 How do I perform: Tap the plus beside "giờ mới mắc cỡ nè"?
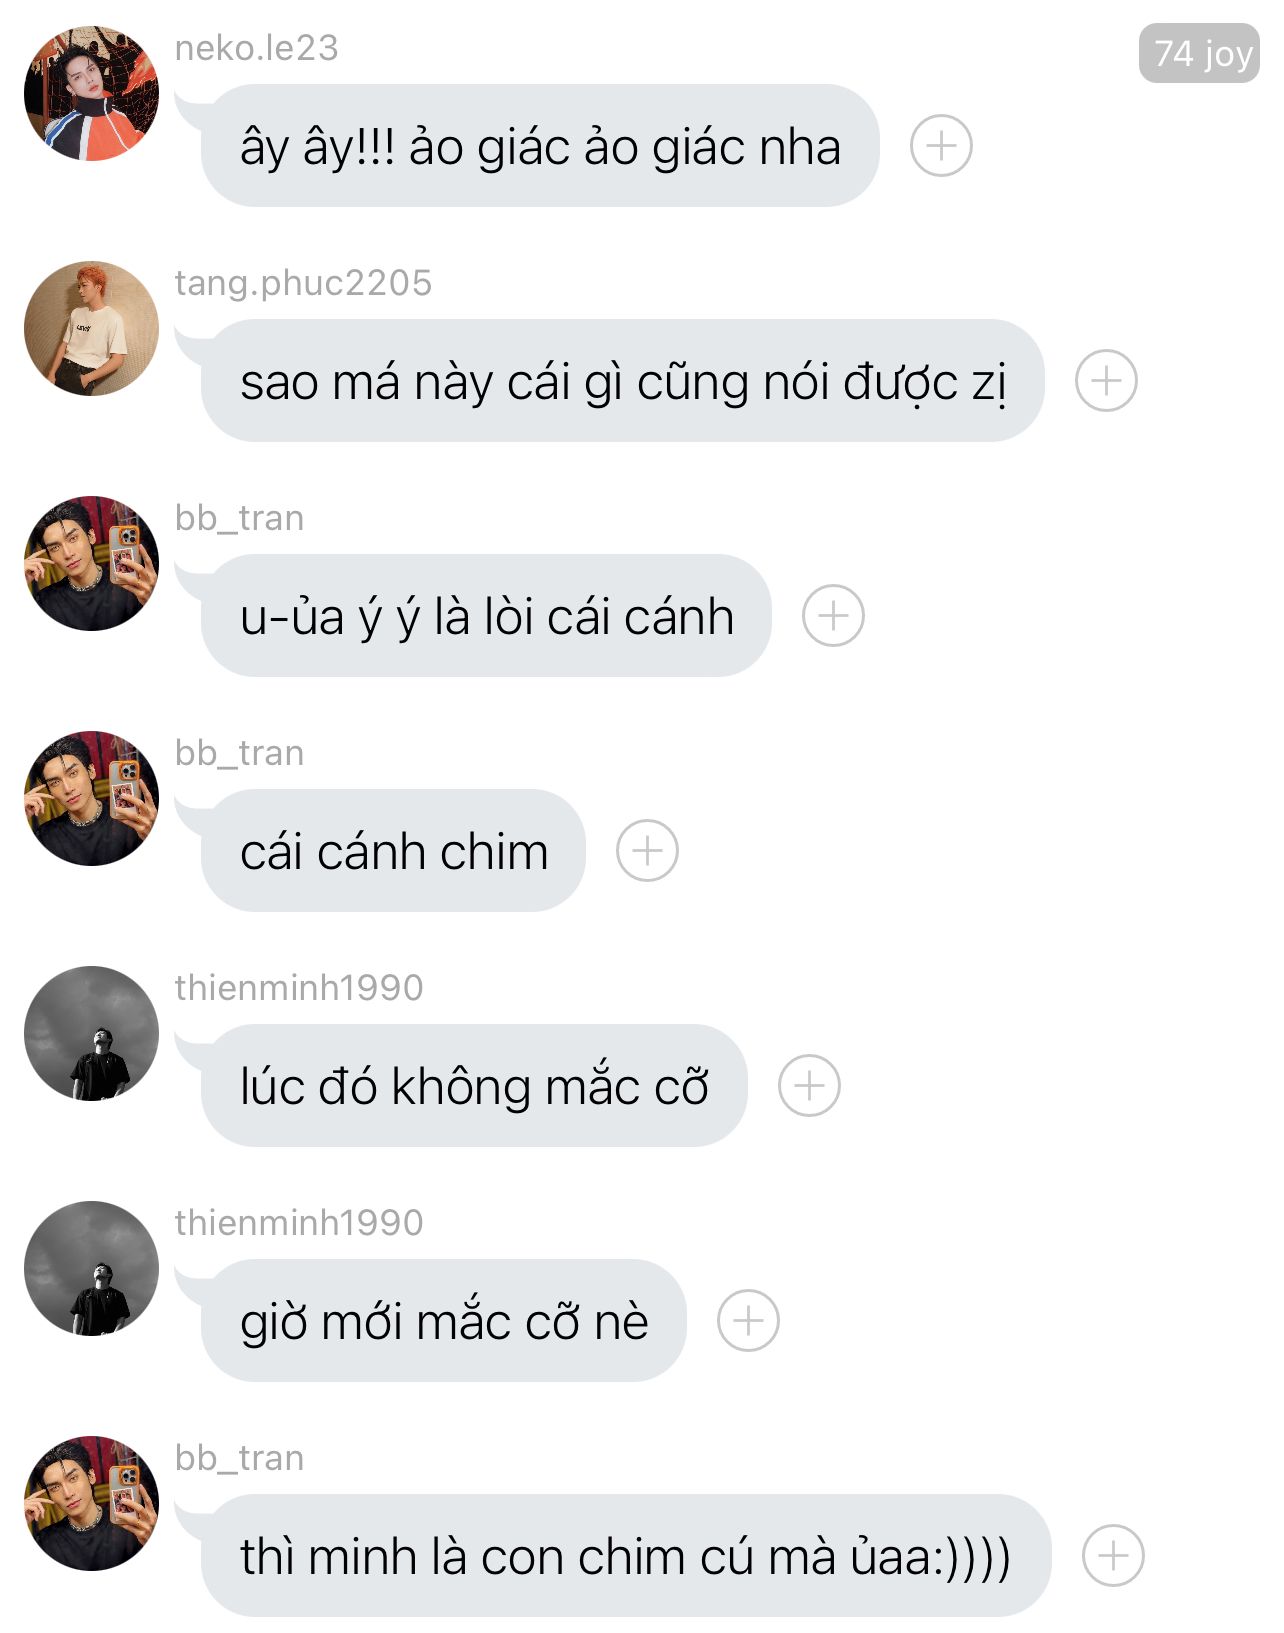click(748, 1321)
